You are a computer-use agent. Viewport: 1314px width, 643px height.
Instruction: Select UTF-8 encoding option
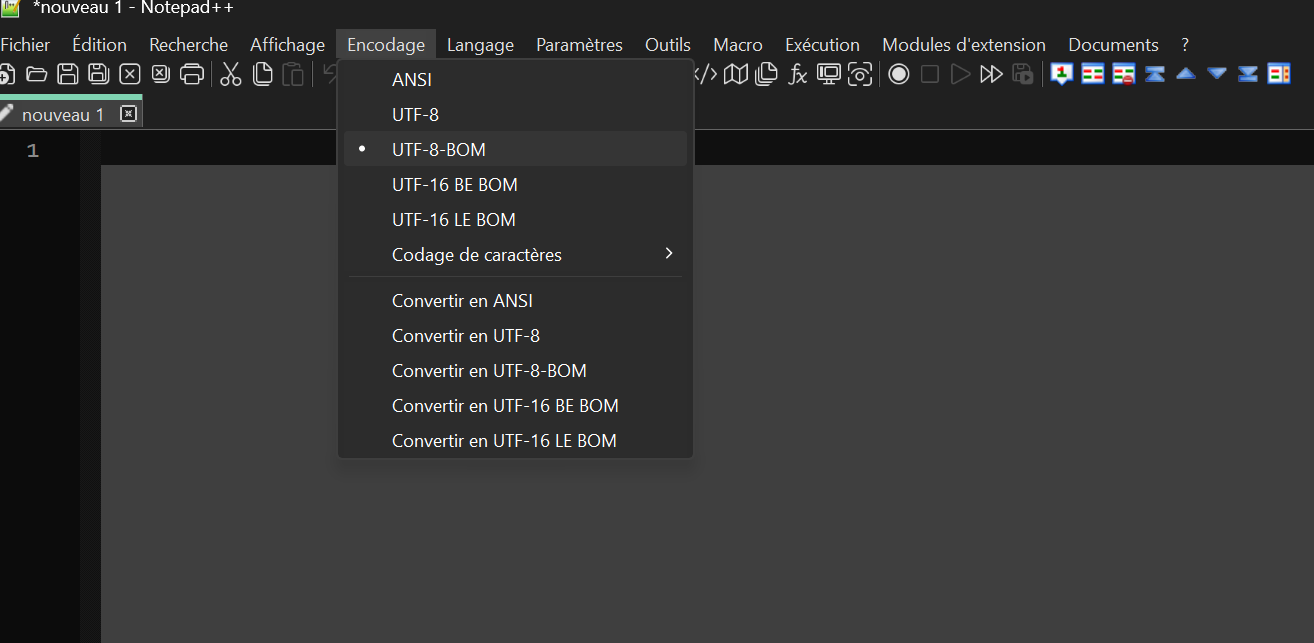click(515, 115)
